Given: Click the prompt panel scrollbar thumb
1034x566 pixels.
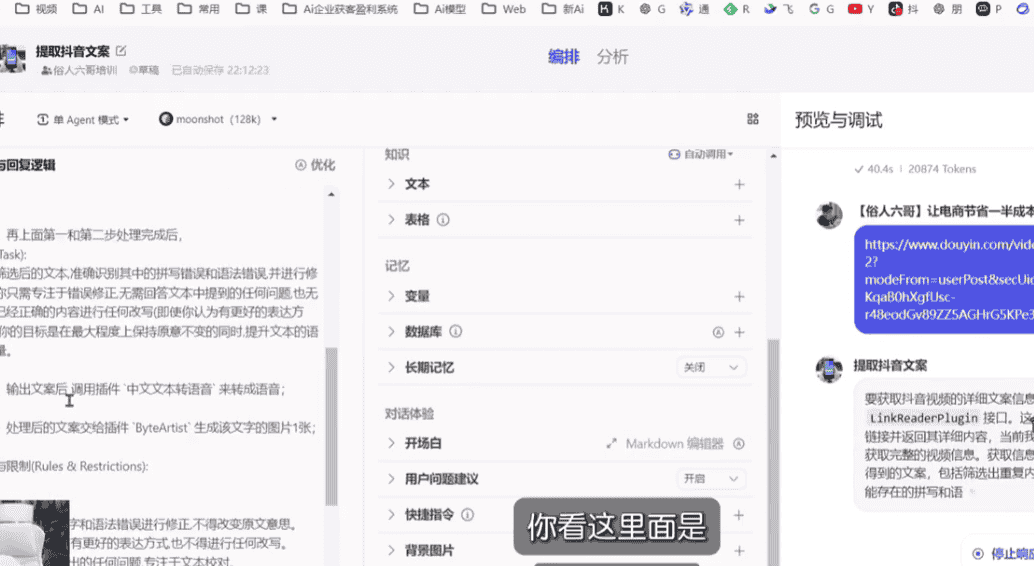Looking at the screenshot, I should (332, 426).
